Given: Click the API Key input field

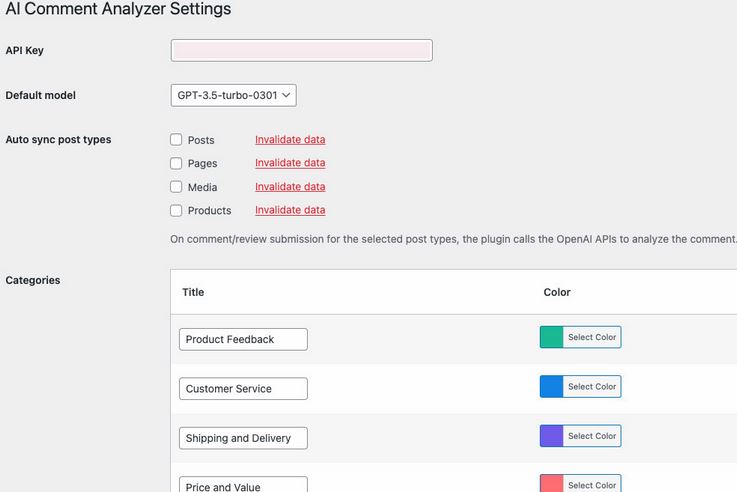Looking at the screenshot, I should coord(301,50).
